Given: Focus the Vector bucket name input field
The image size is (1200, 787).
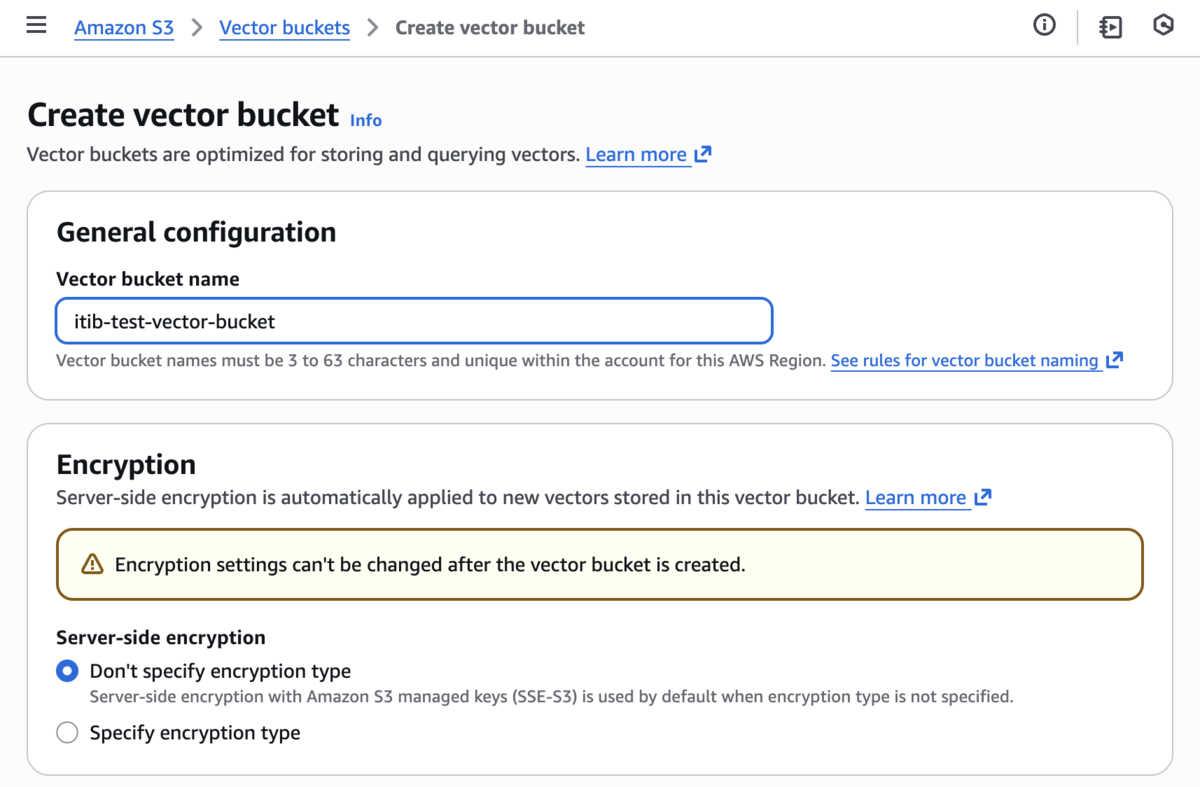Looking at the screenshot, I should [x=414, y=321].
